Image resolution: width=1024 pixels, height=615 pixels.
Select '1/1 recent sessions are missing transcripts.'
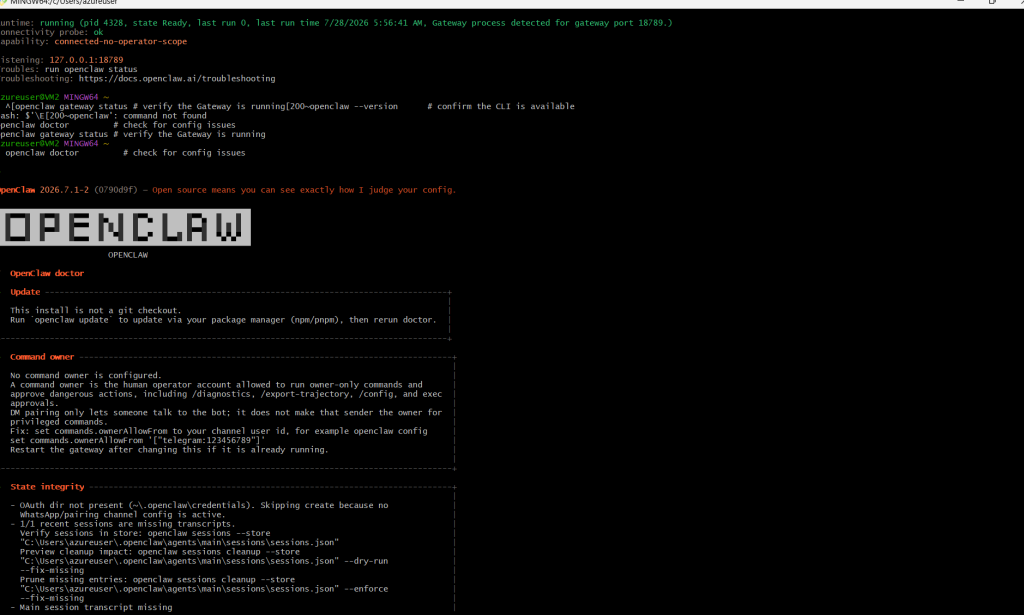127,524
